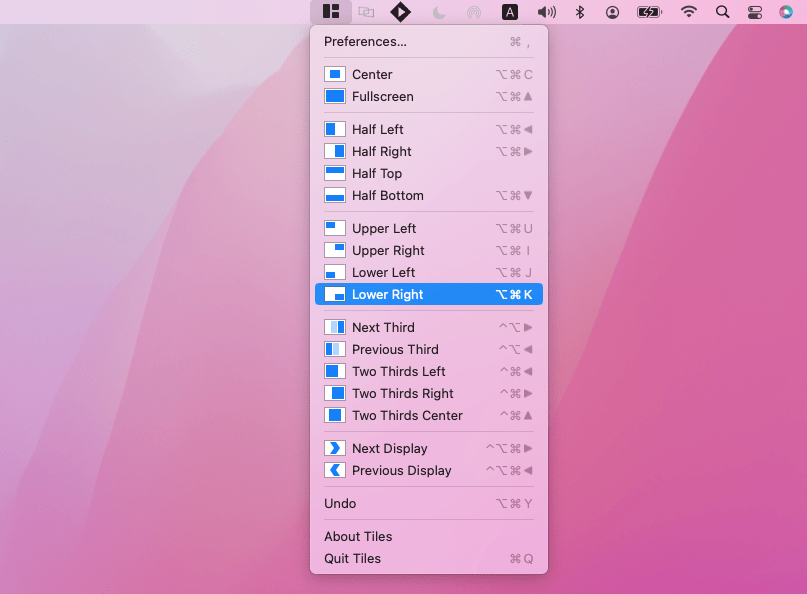This screenshot has height=594, width=807.
Task: Click the input source A icon
Action: (x=510, y=12)
